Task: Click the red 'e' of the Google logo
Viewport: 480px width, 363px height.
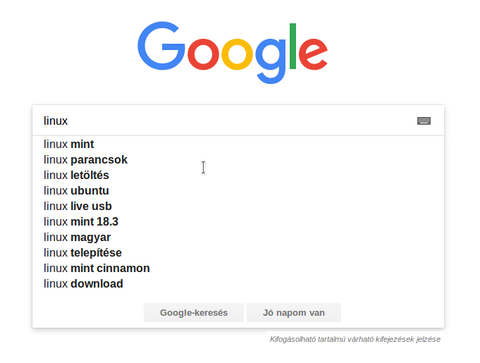Action: pyautogui.click(x=313, y=53)
